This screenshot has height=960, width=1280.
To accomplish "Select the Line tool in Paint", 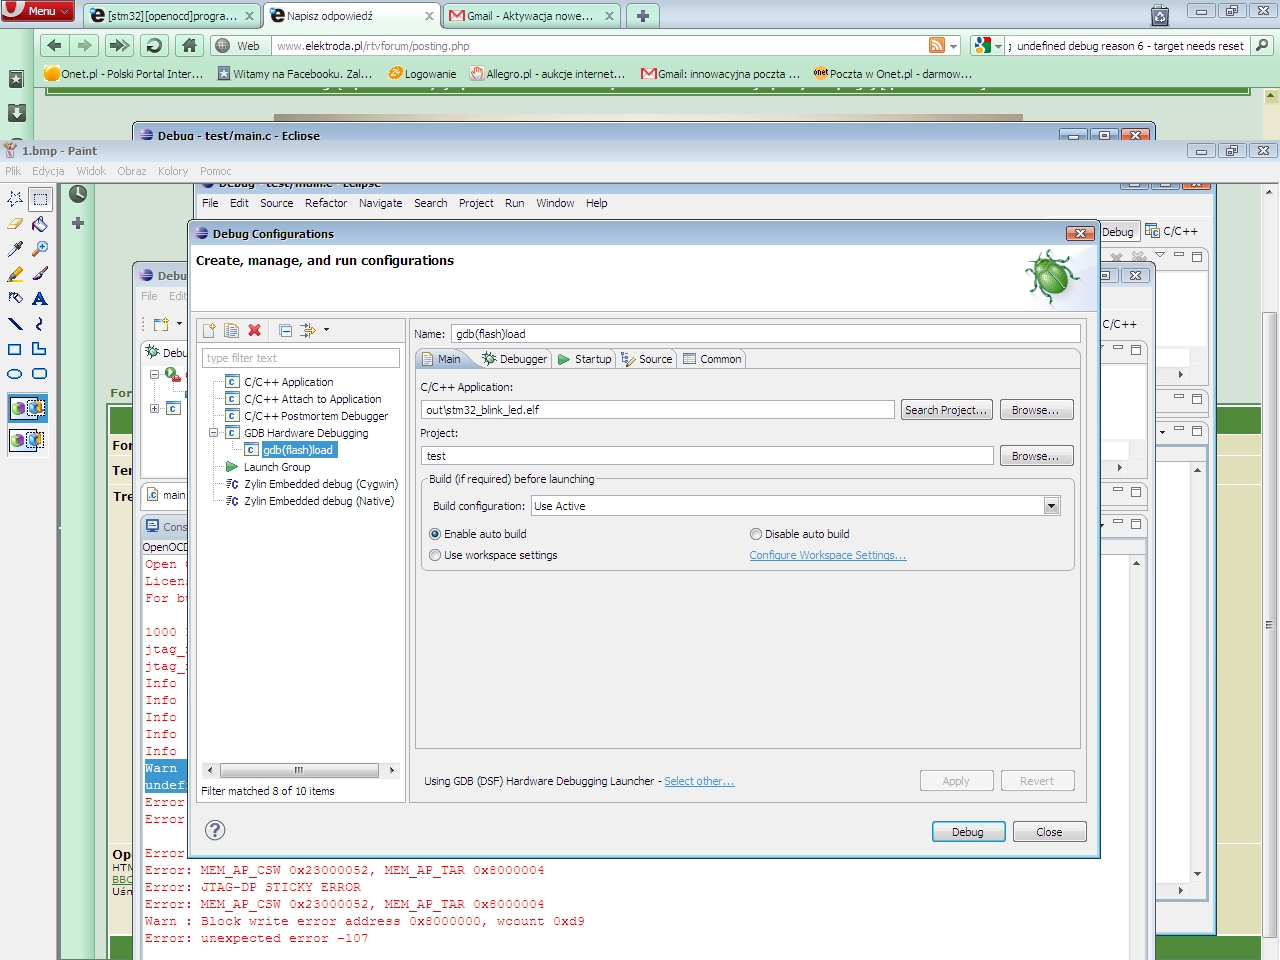I will (15, 324).
